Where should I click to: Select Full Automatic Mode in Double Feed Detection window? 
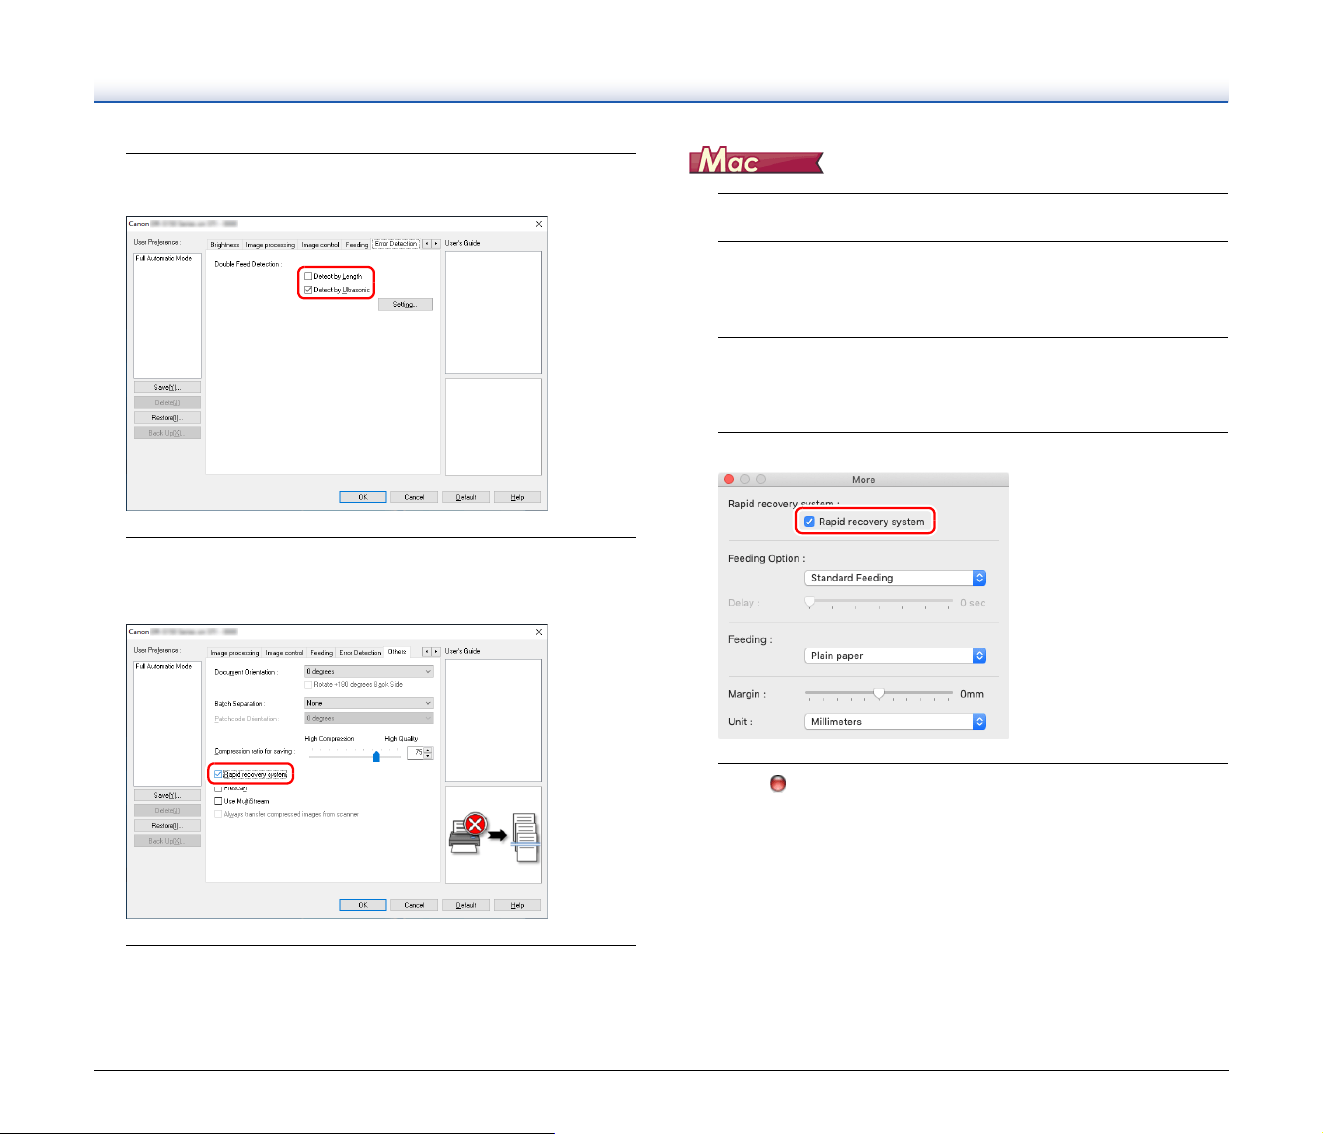point(164,259)
